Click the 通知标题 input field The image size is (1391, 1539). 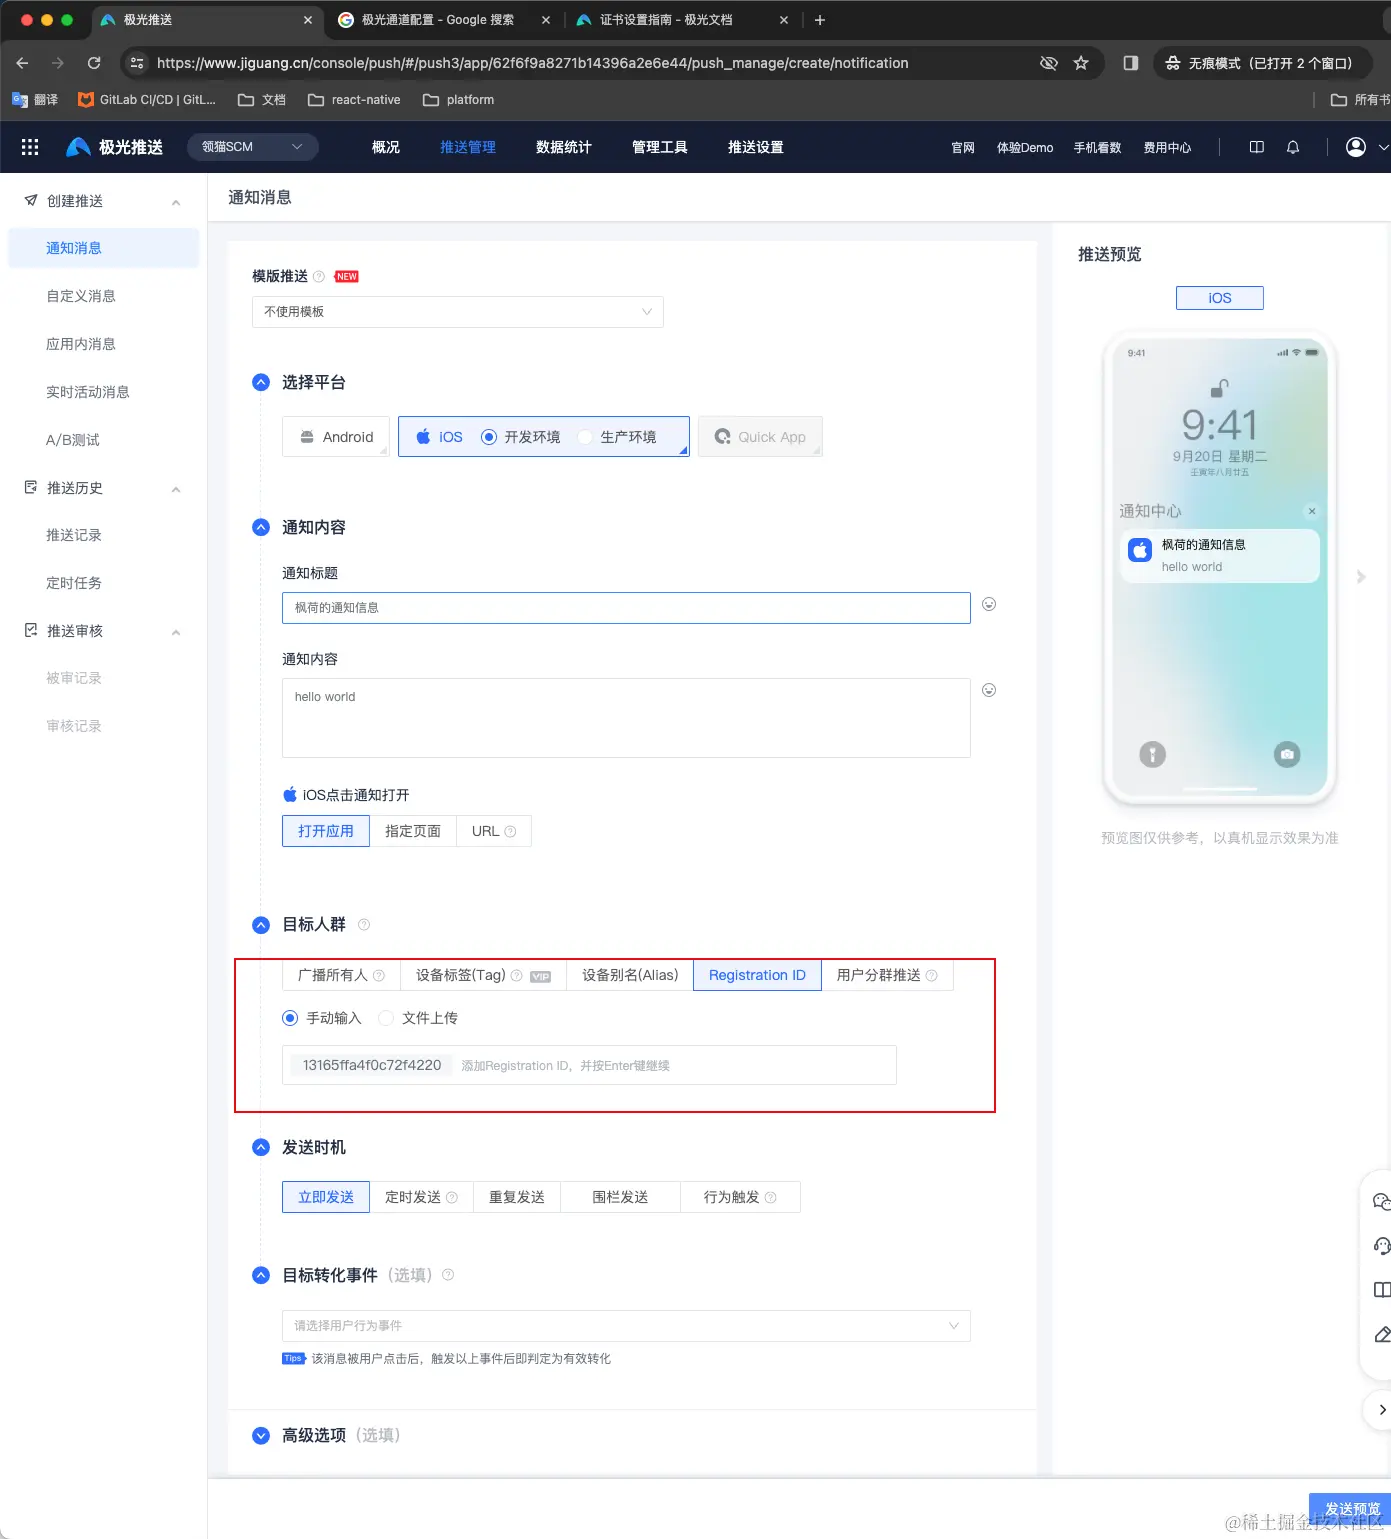click(626, 608)
